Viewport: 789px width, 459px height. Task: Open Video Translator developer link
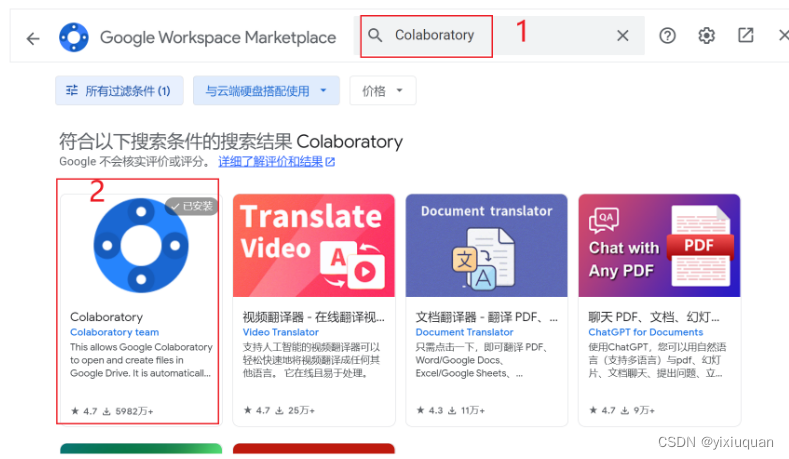point(280,332)
